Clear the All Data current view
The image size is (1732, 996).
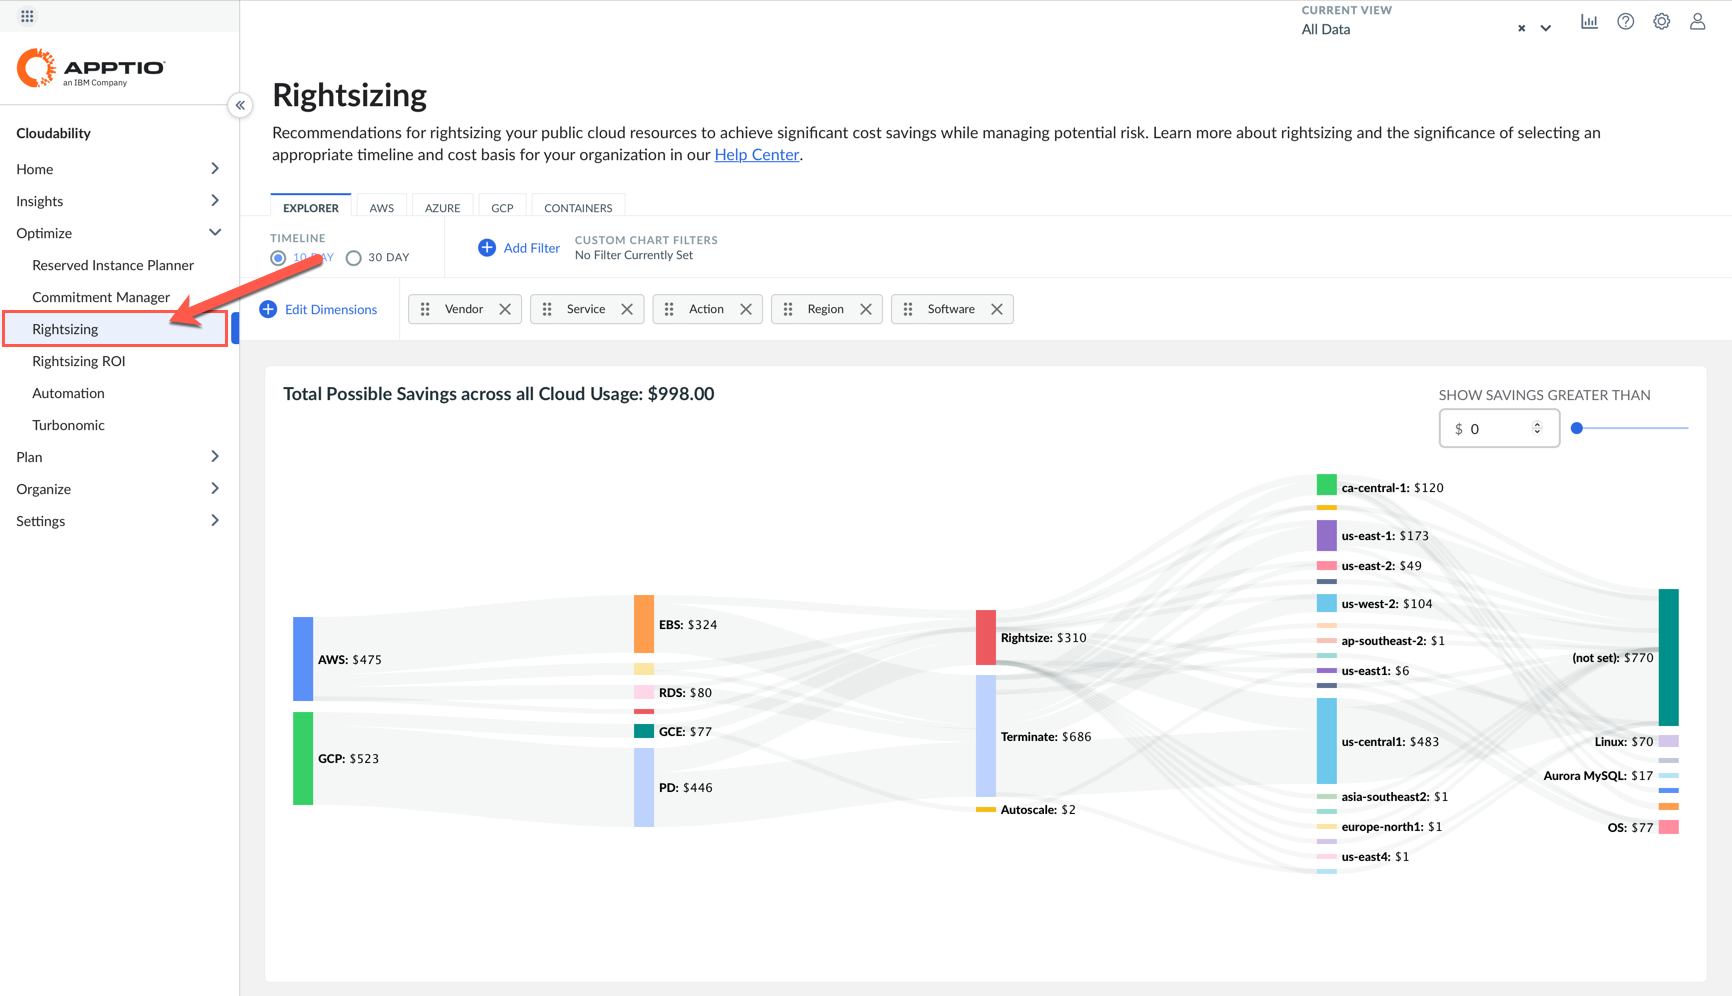(1521, 29)
